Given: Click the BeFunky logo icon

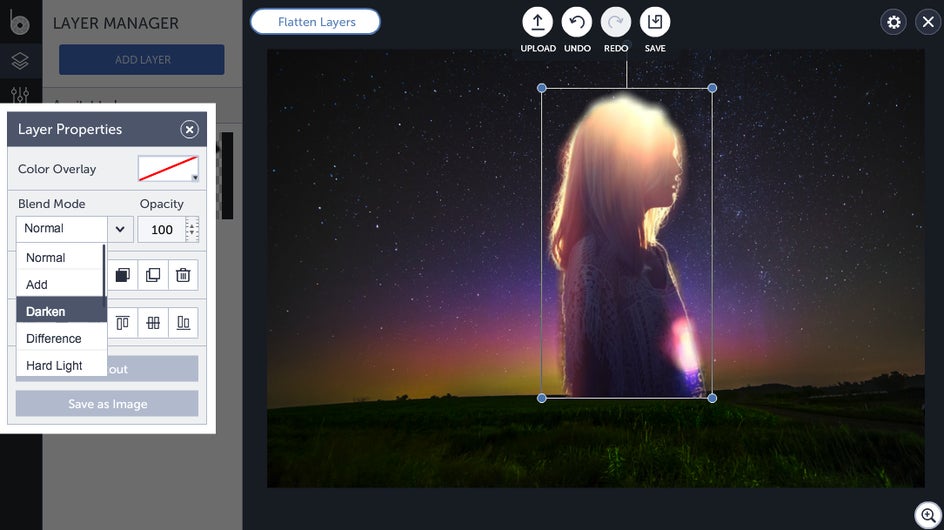Looking at the screenshot, I should tap(19, 22).
